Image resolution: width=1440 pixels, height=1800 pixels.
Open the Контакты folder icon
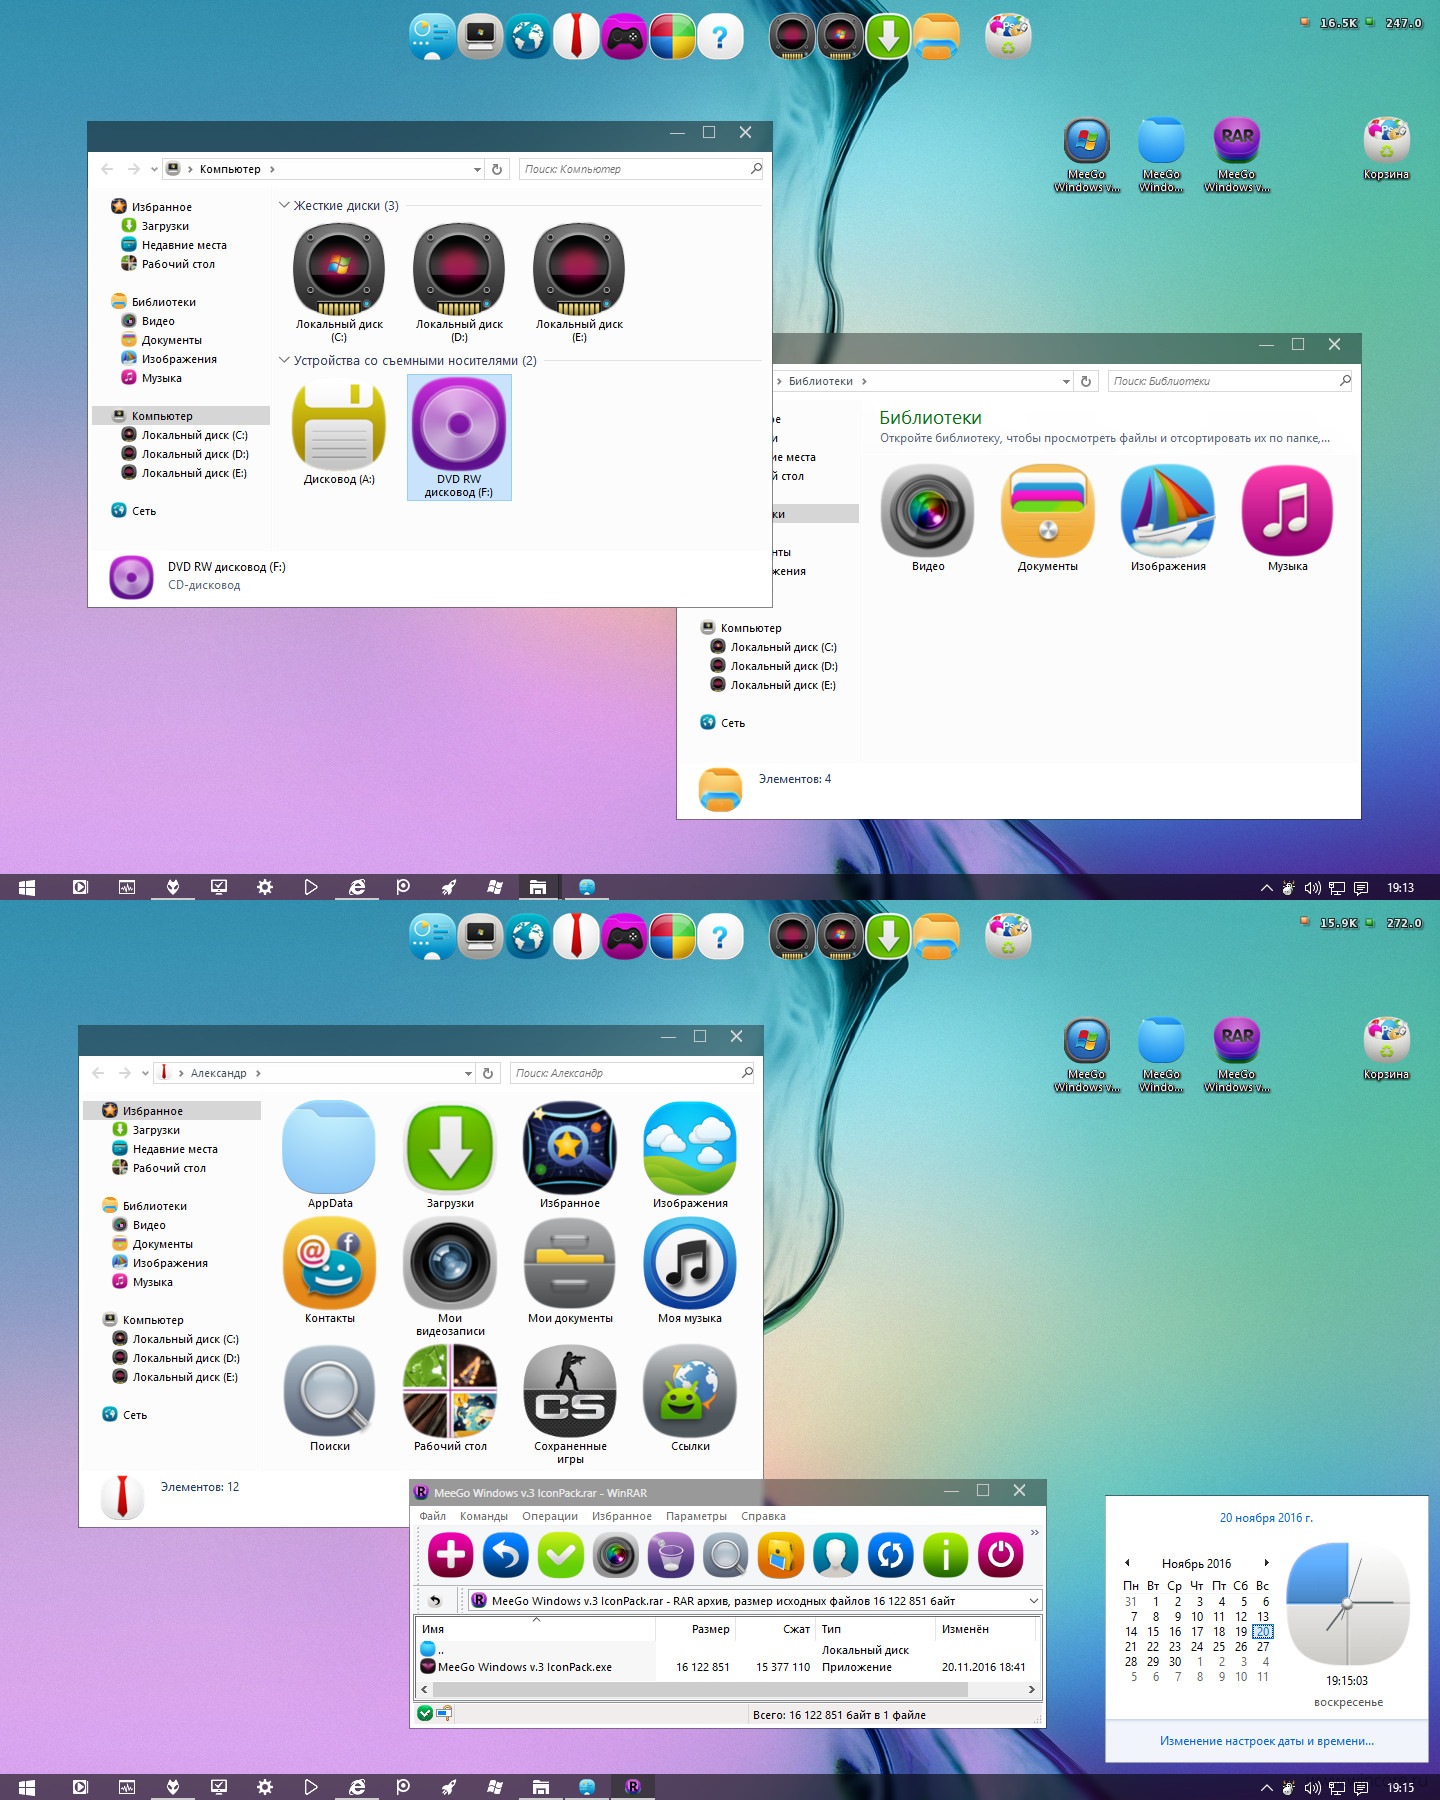pos(330,1272)
